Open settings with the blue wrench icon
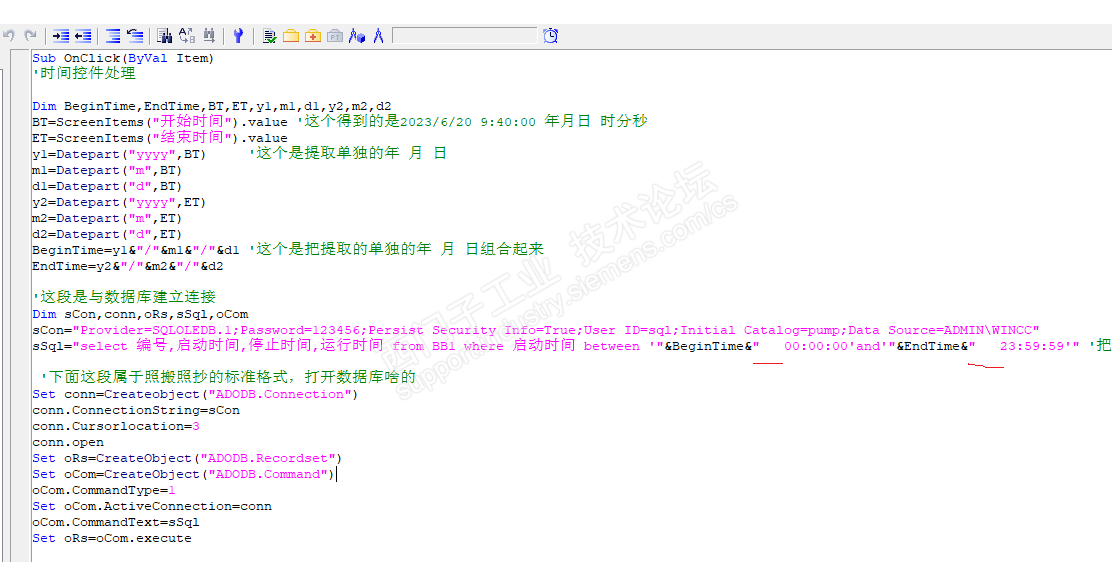Image resolution: width=1112 pixels, height=562 pixels. tap(238, 35)
